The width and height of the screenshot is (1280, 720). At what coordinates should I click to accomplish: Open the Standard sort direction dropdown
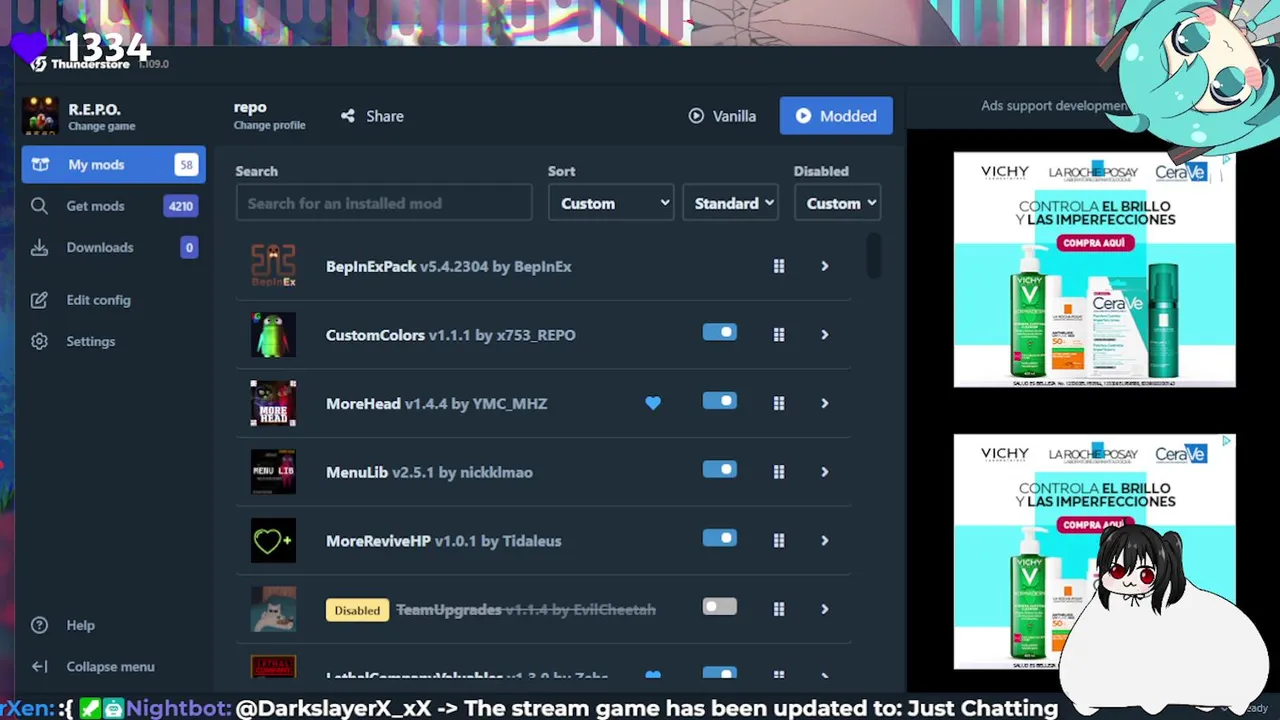click(731, 203)
